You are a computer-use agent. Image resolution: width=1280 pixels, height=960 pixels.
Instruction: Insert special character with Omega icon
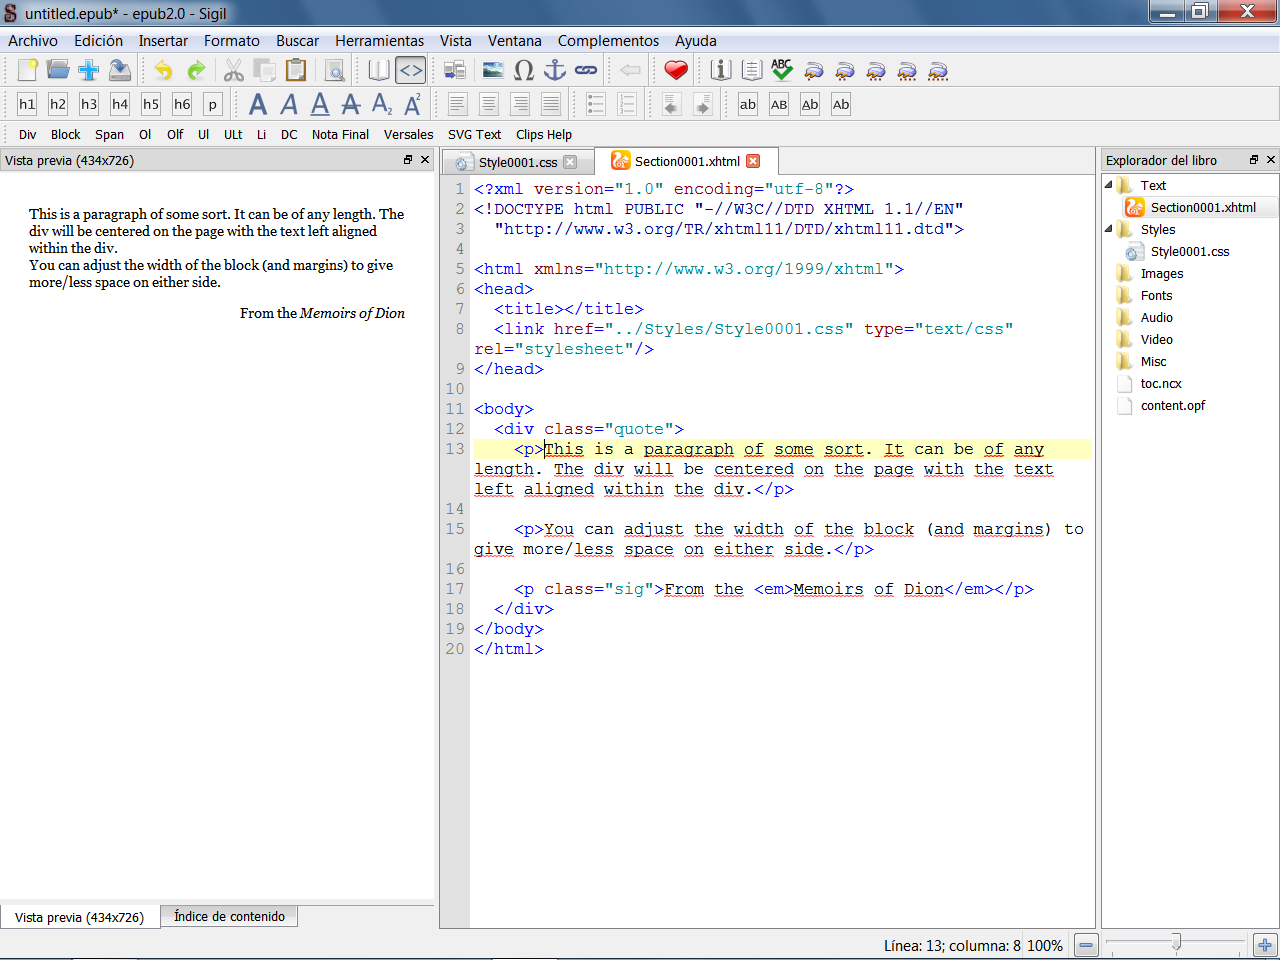pos(524,70)
